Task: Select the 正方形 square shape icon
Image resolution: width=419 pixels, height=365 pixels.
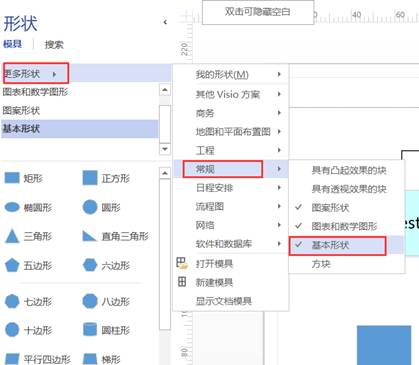Action: pos(90,178)
